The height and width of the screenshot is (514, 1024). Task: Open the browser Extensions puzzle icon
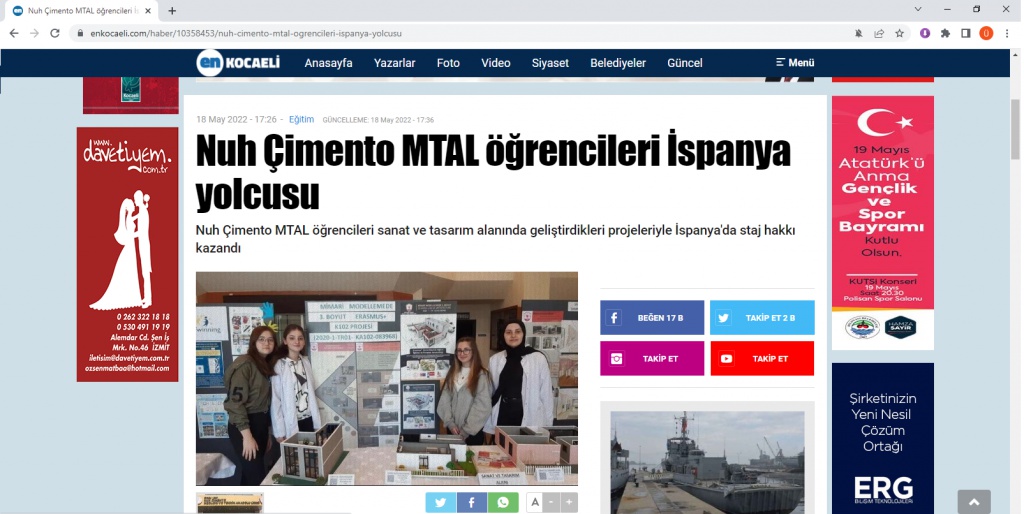pos(945,33)
